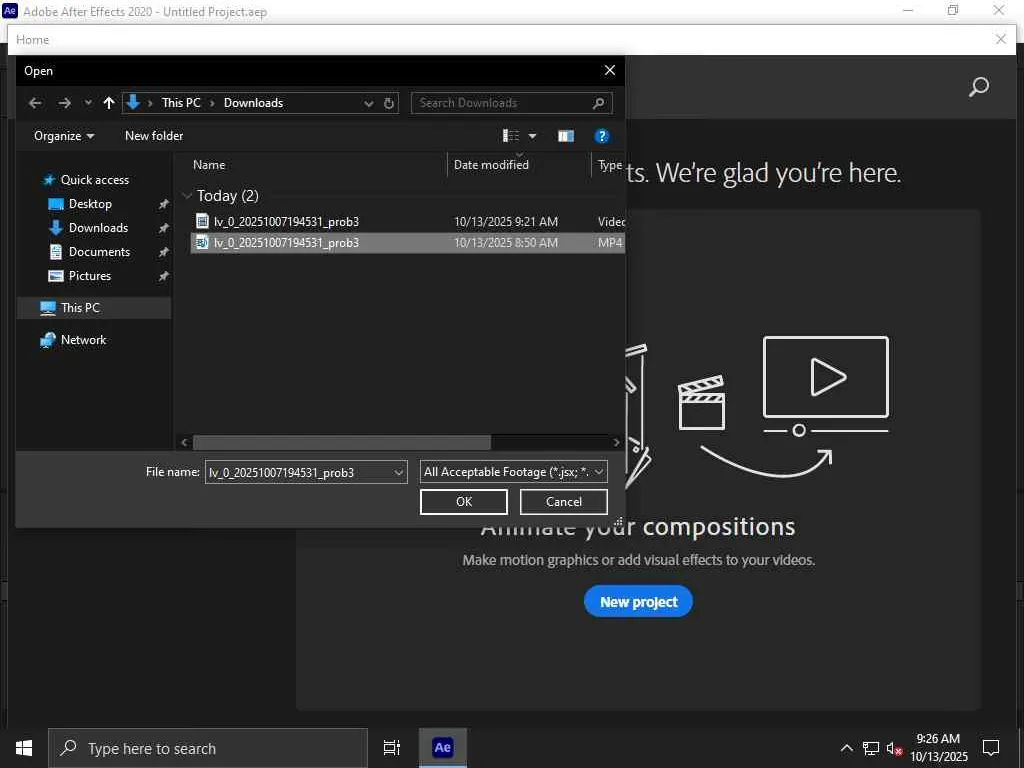Screen dimensions: 1024x768
Task: Click the muted volume tray icon
Action: (x=894, y=748)
